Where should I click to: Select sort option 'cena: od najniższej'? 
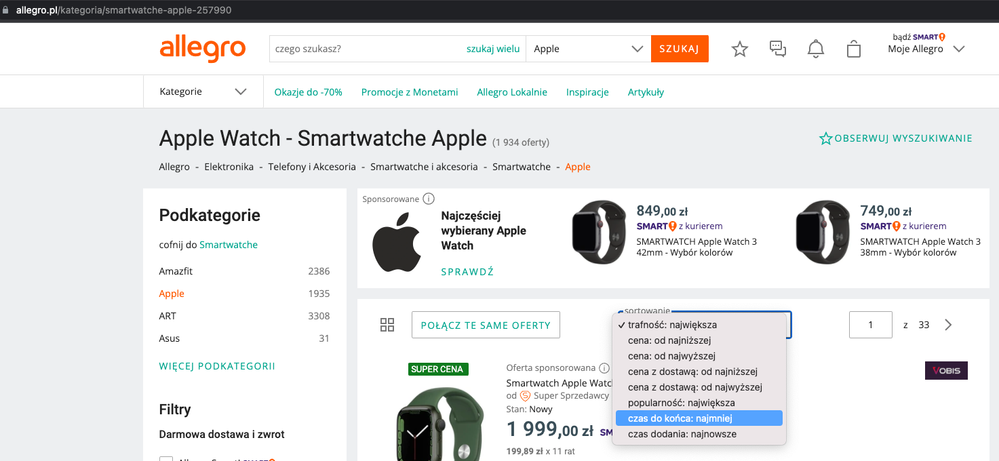pos(668,341)
